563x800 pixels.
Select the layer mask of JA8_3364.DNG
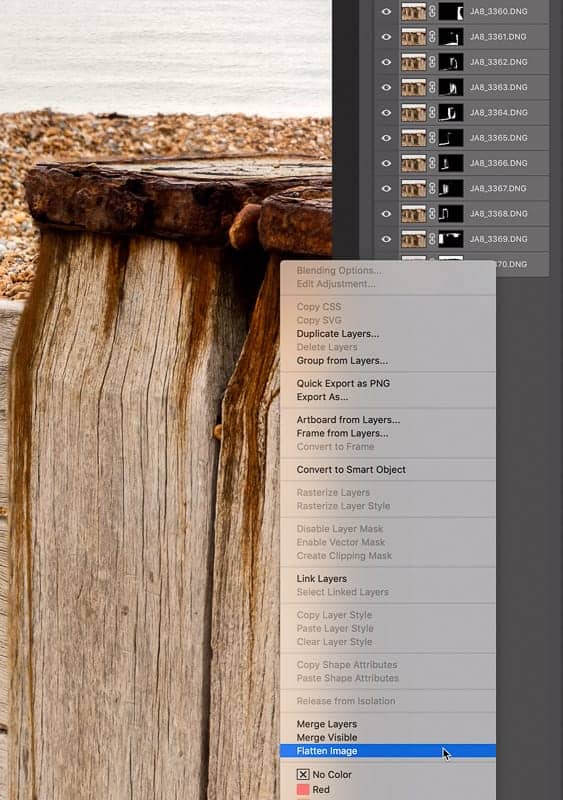[451, 112]
